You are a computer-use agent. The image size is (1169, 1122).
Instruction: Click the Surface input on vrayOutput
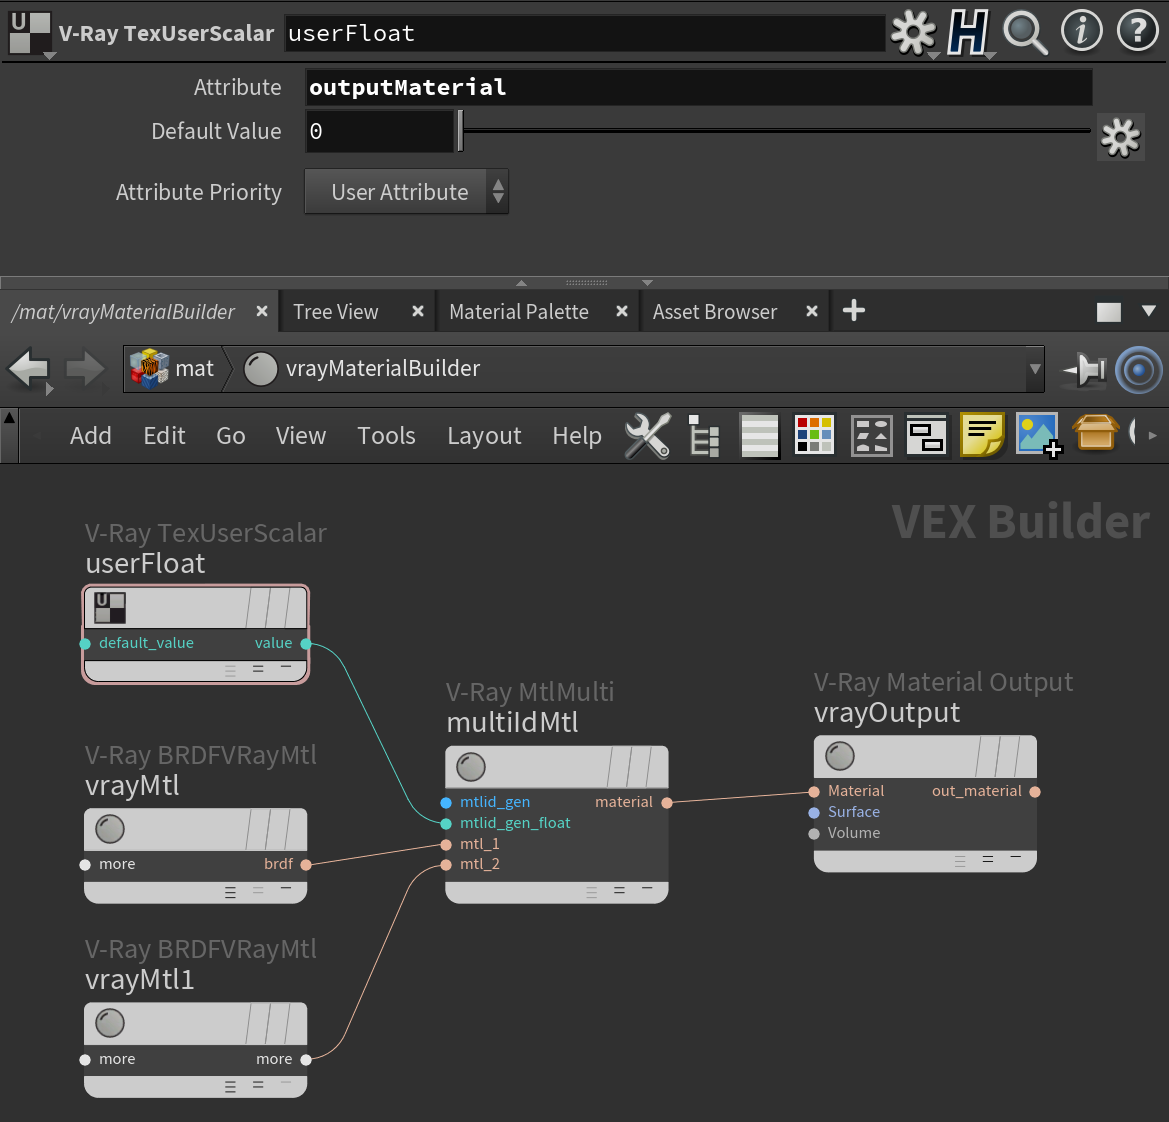tap(814, 813)
